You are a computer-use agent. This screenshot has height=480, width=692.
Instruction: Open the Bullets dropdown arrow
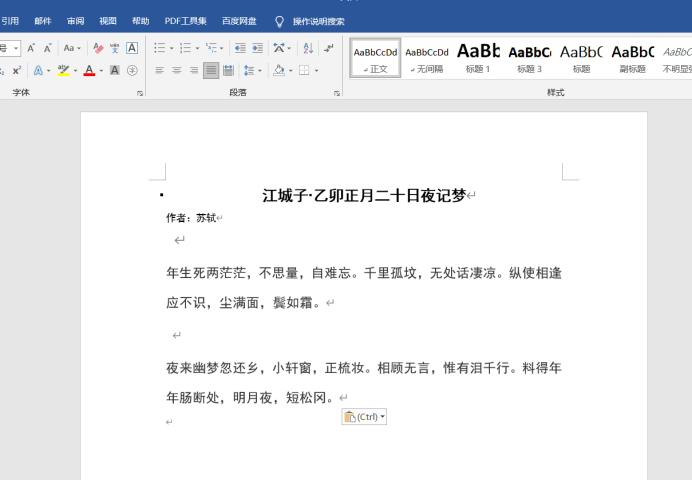171,48
